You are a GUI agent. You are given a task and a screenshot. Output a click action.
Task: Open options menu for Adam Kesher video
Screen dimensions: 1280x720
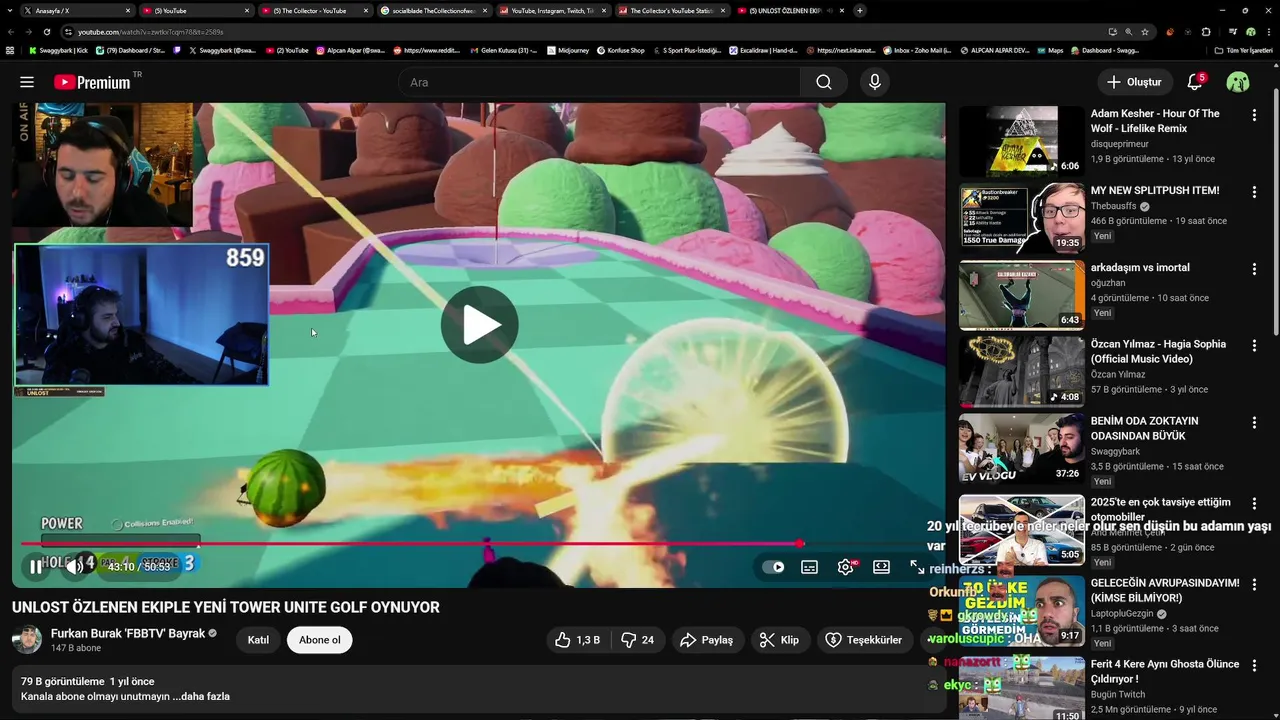1254,115
